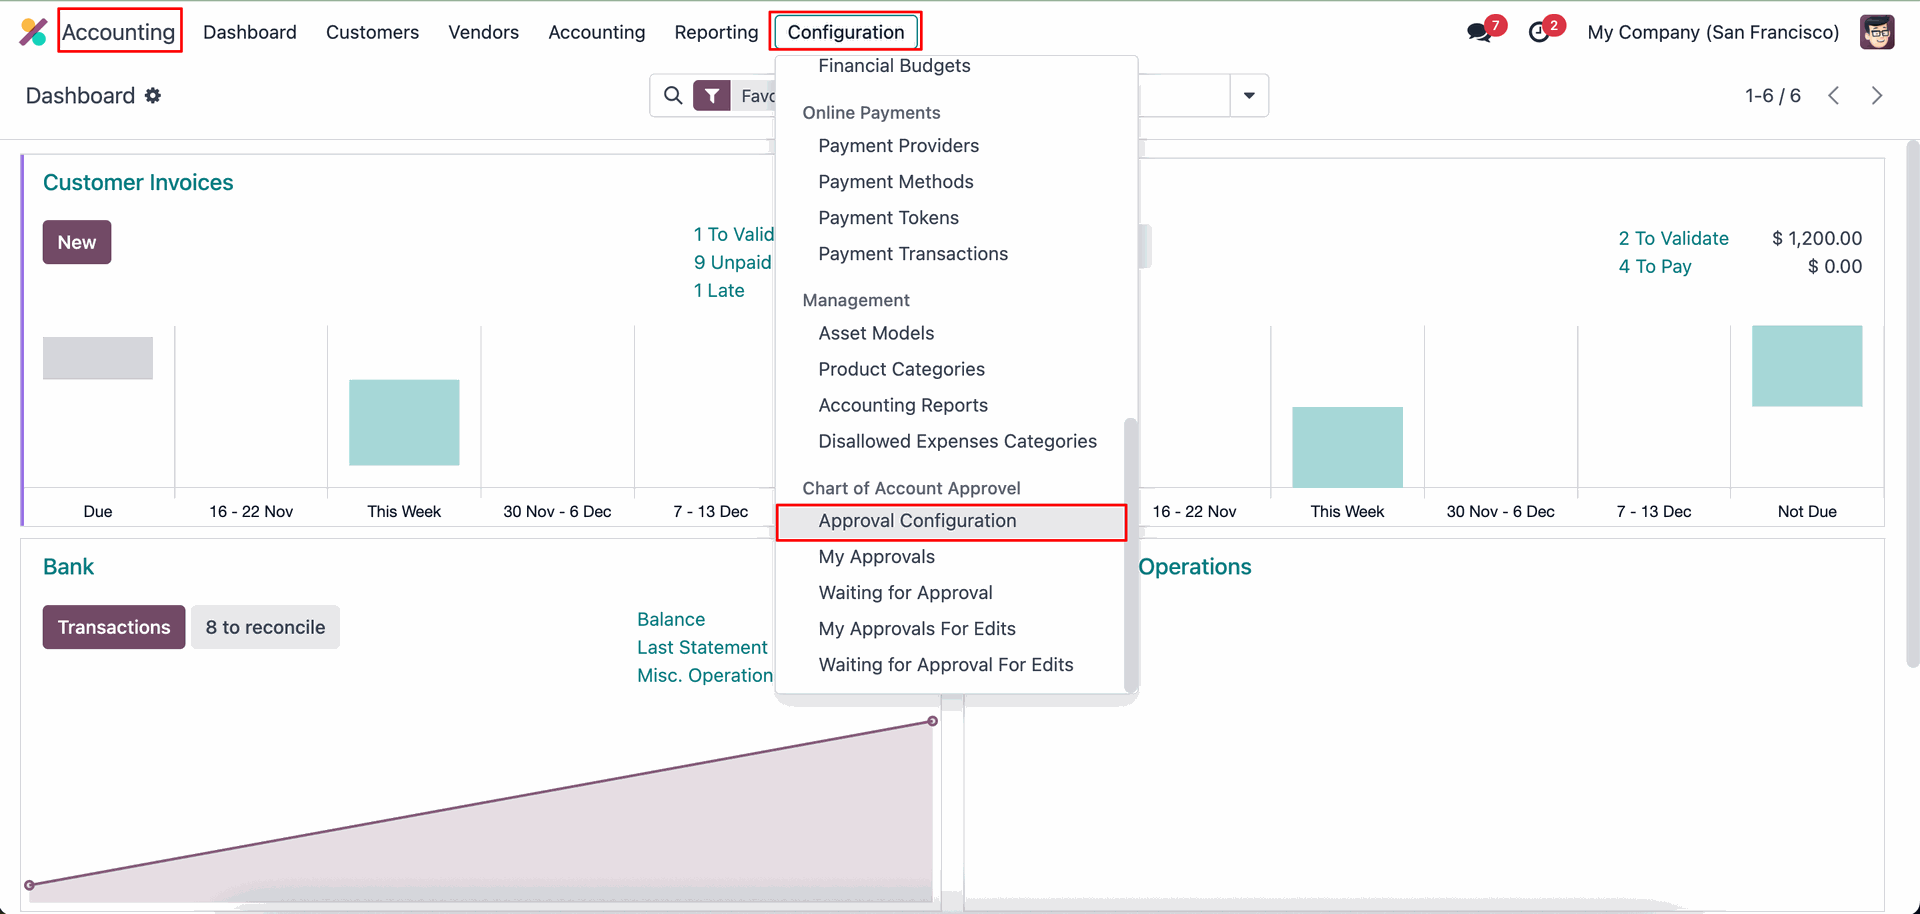Open Dashboard settings gear icon
Image resolution: width=1920 pixels, height=914 pixels.
click(x=153, y=96)
